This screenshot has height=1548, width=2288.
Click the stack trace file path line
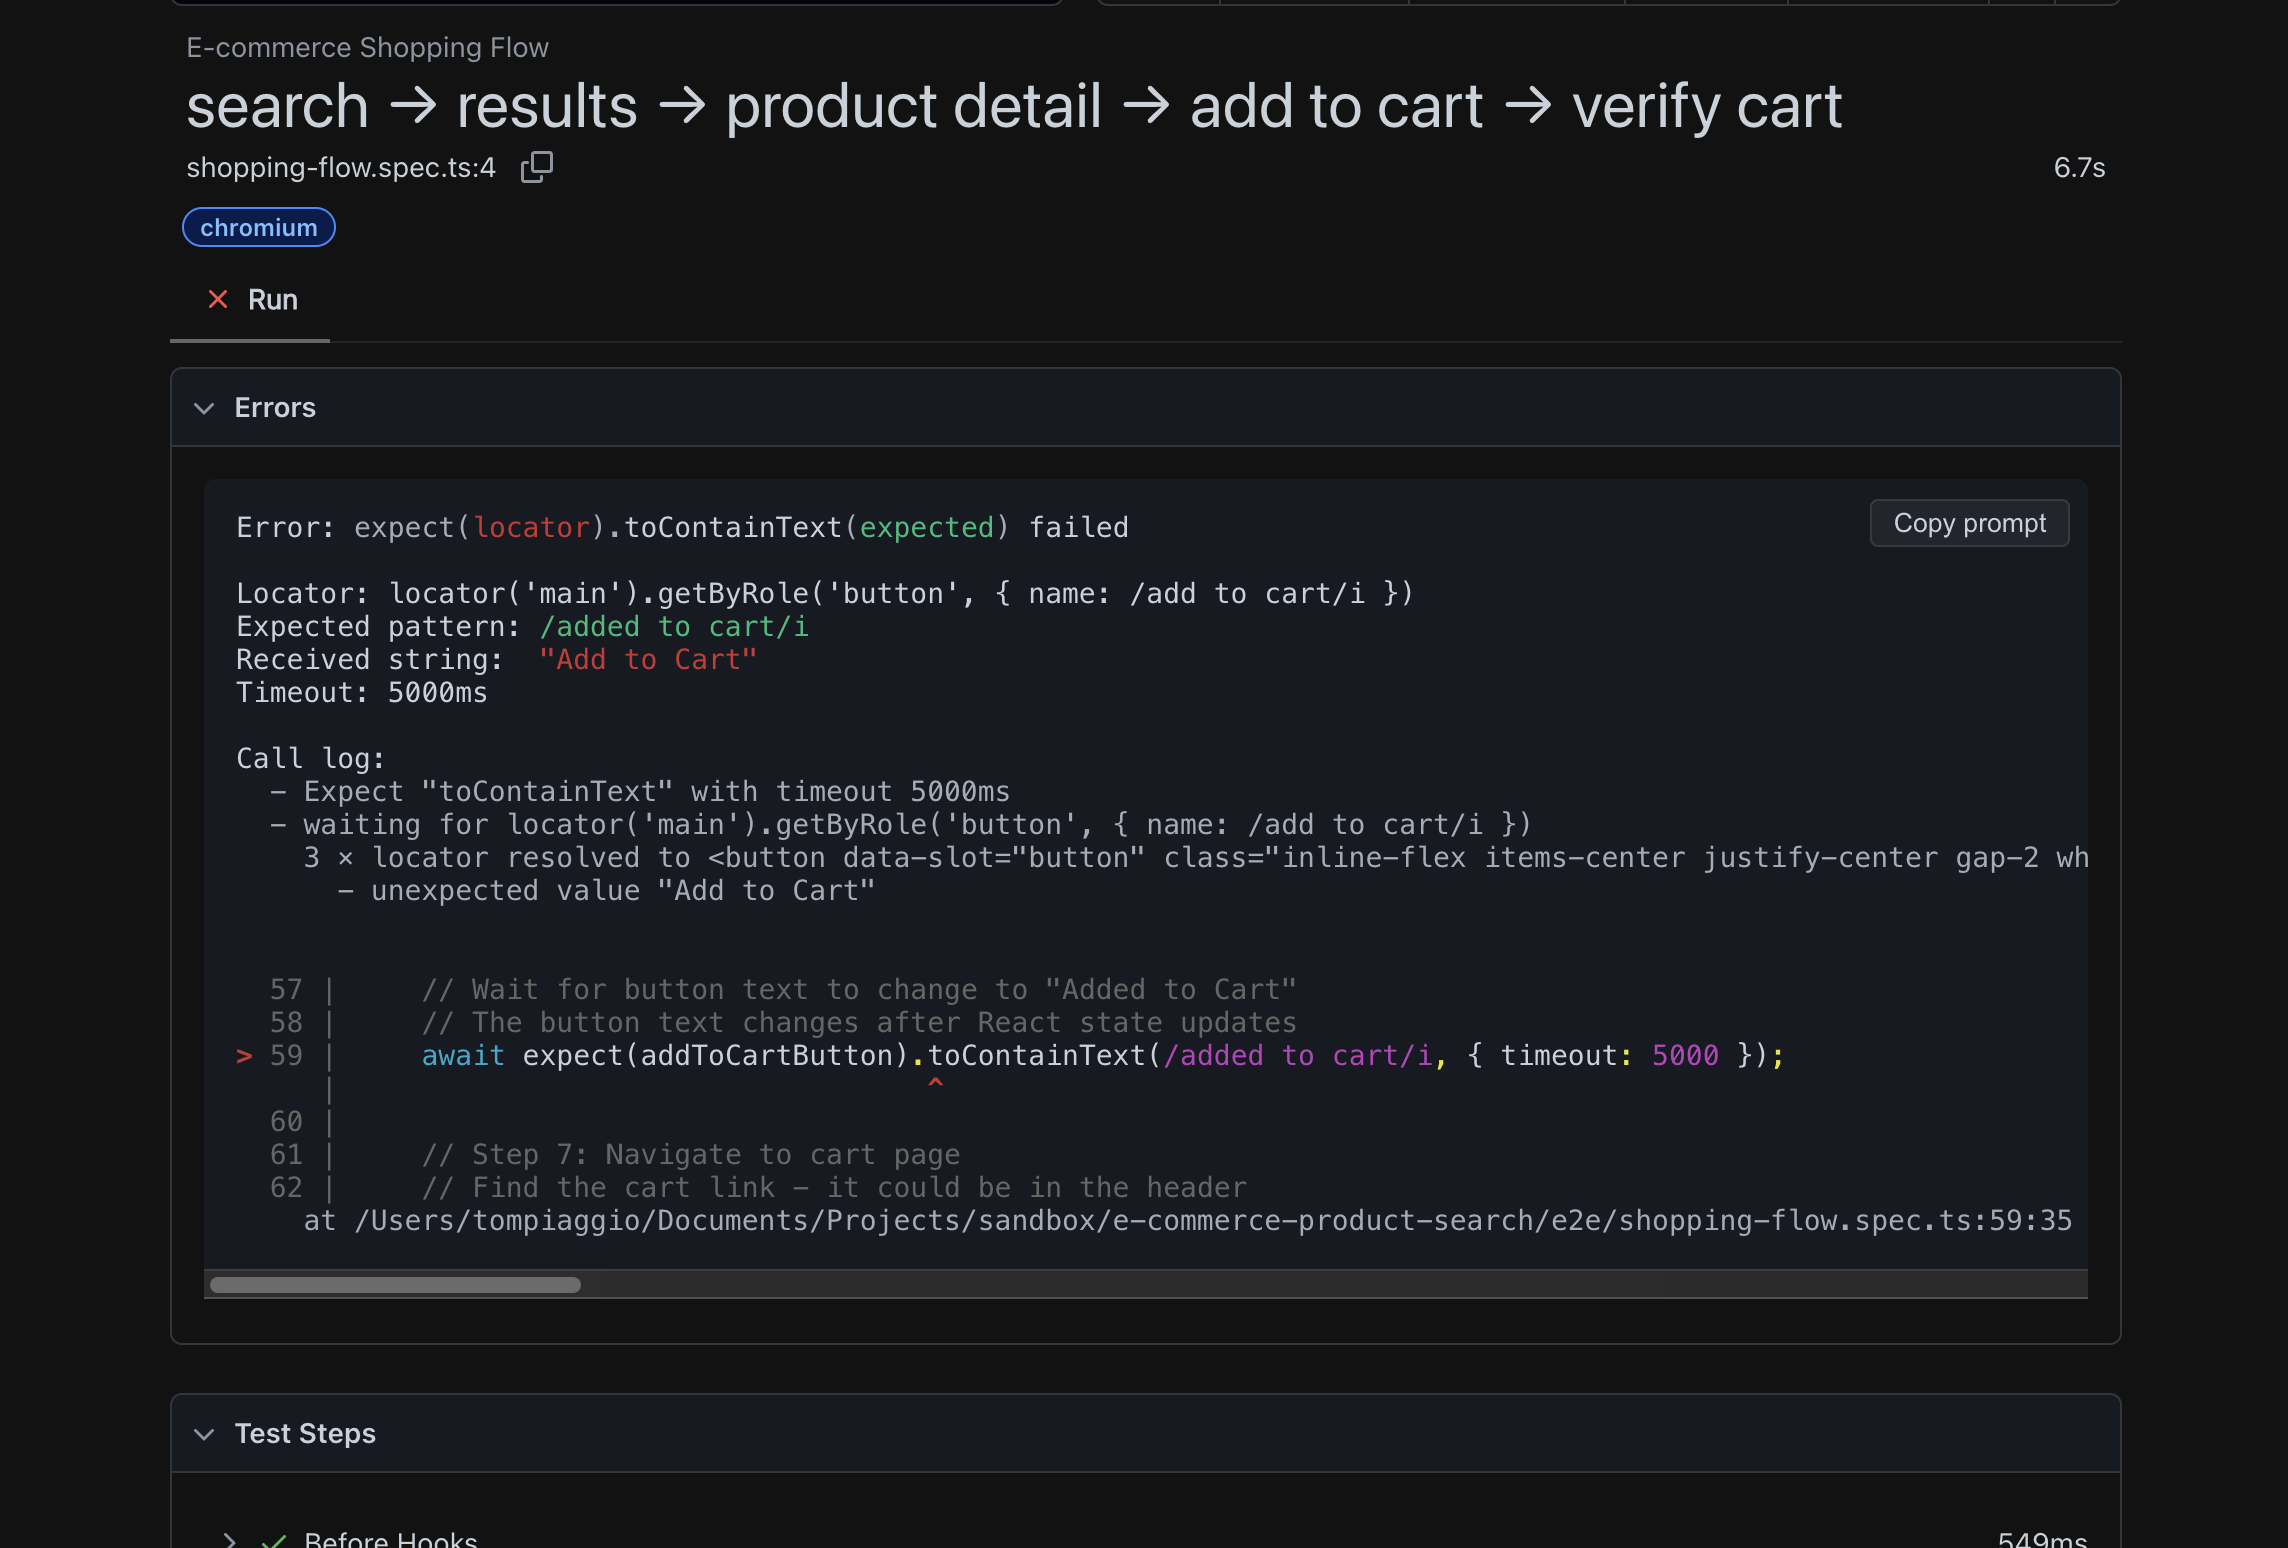pos(1186,1221)
